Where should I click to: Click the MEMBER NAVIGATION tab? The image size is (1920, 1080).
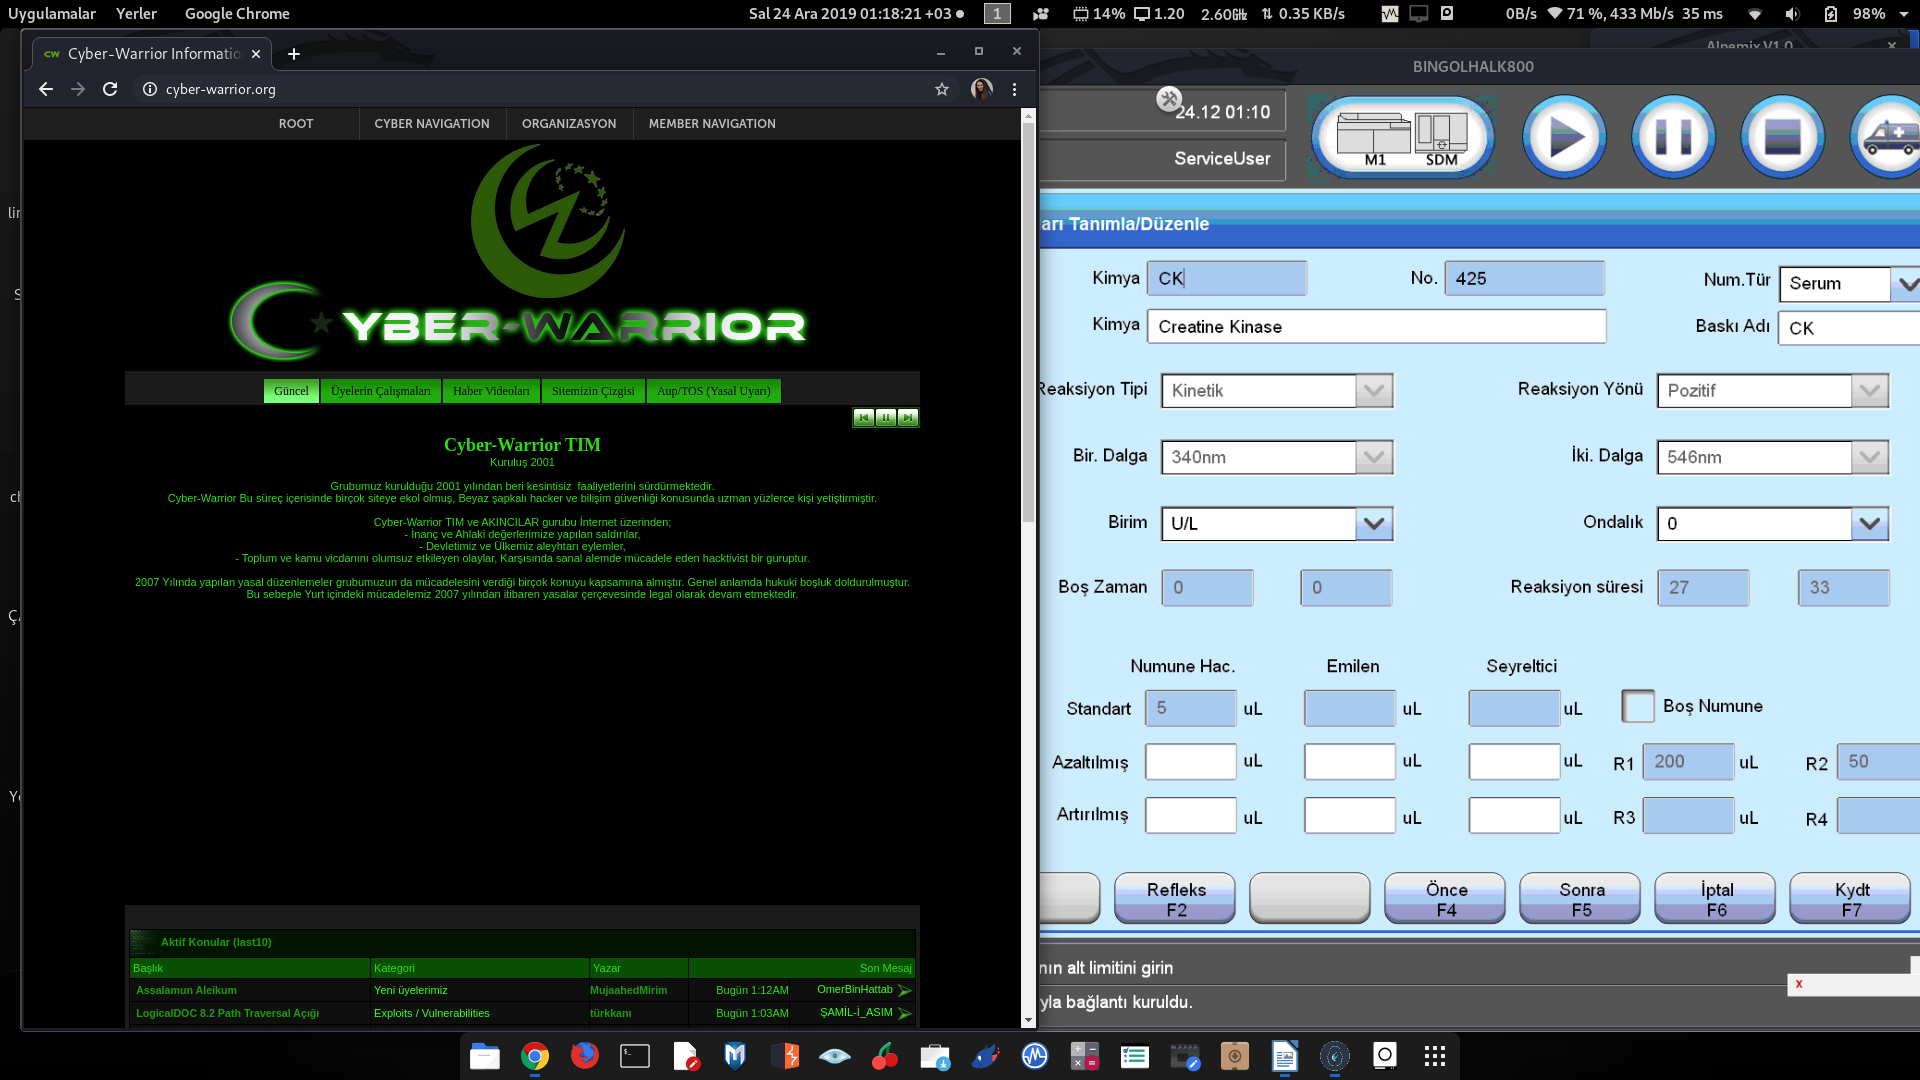point(711,123)
